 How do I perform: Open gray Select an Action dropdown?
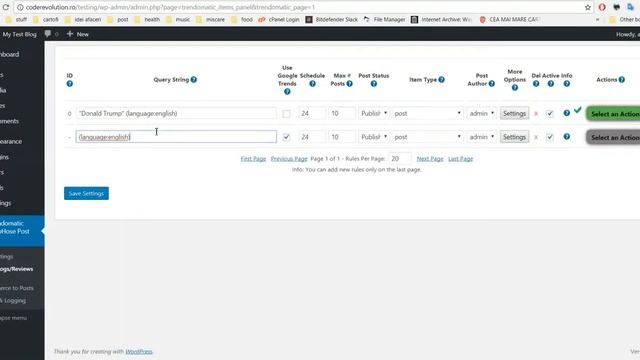(613, 138)
